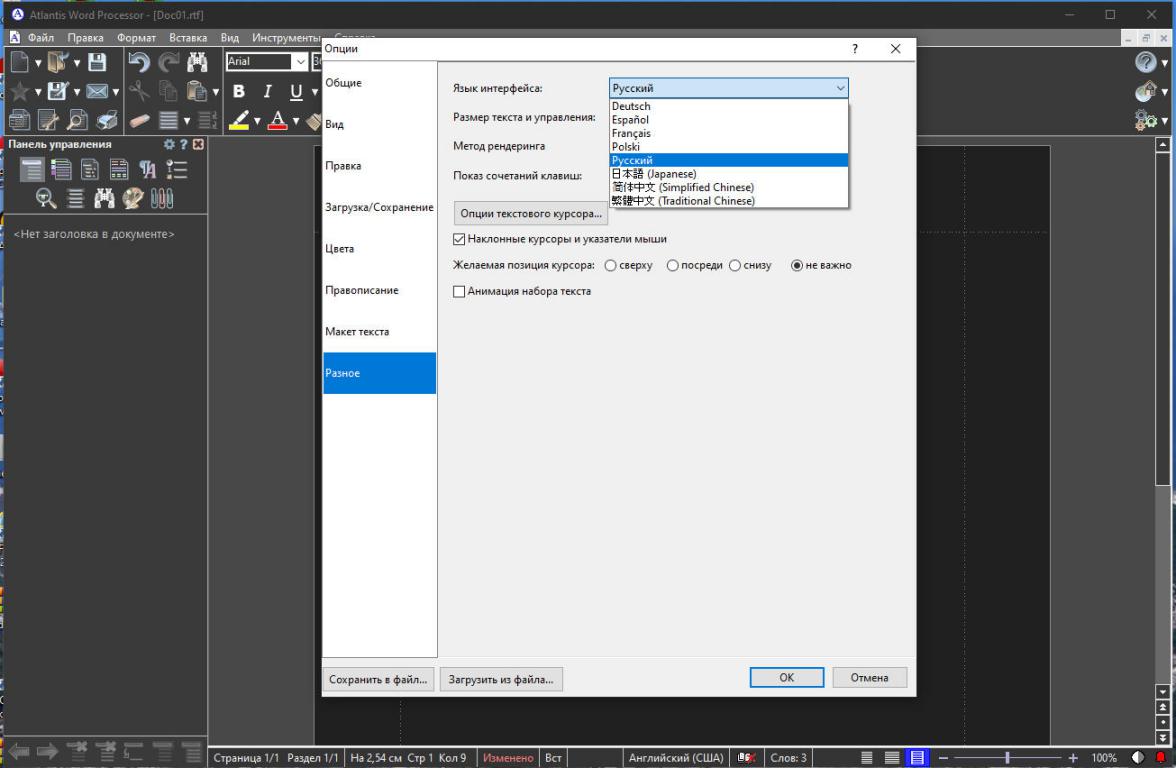This screenshot has width=1176, height=768.
Task: Toggle Bold formatting button
Action: pos(239,93)
